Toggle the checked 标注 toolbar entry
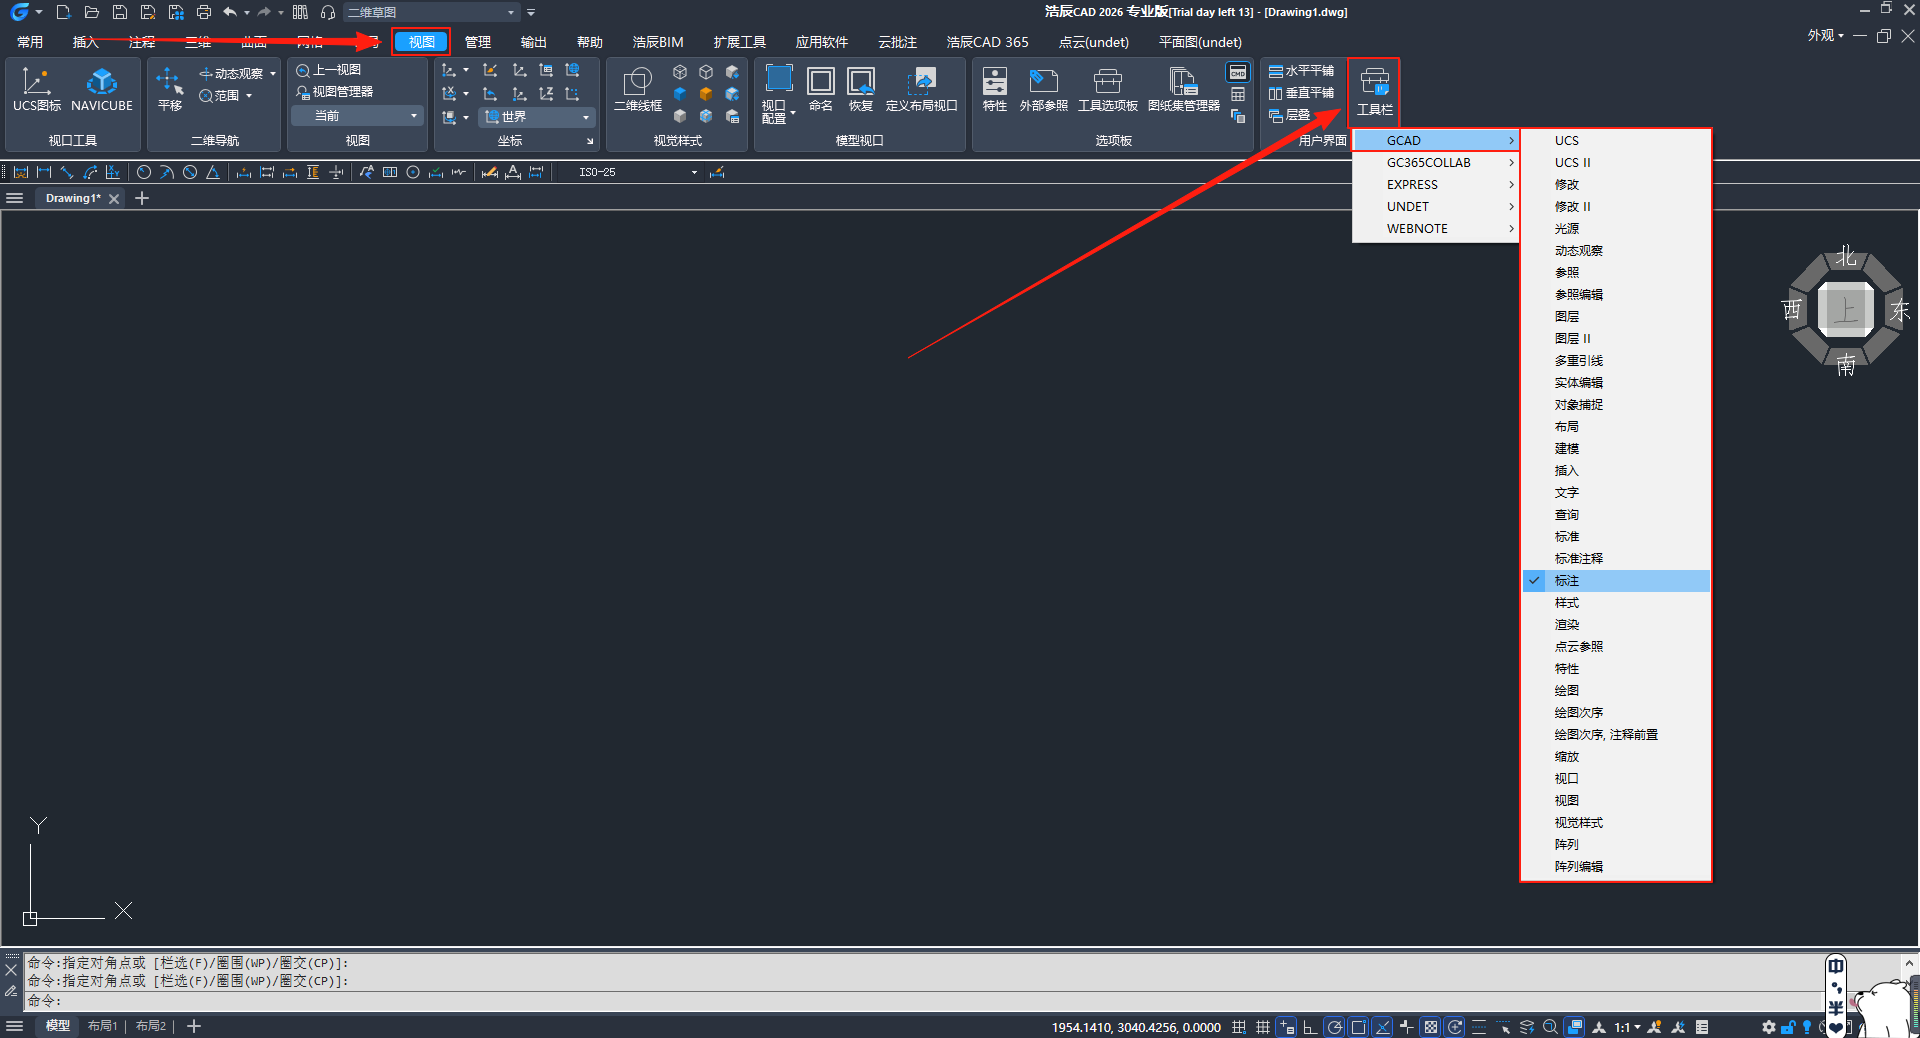 point(1567,581)
